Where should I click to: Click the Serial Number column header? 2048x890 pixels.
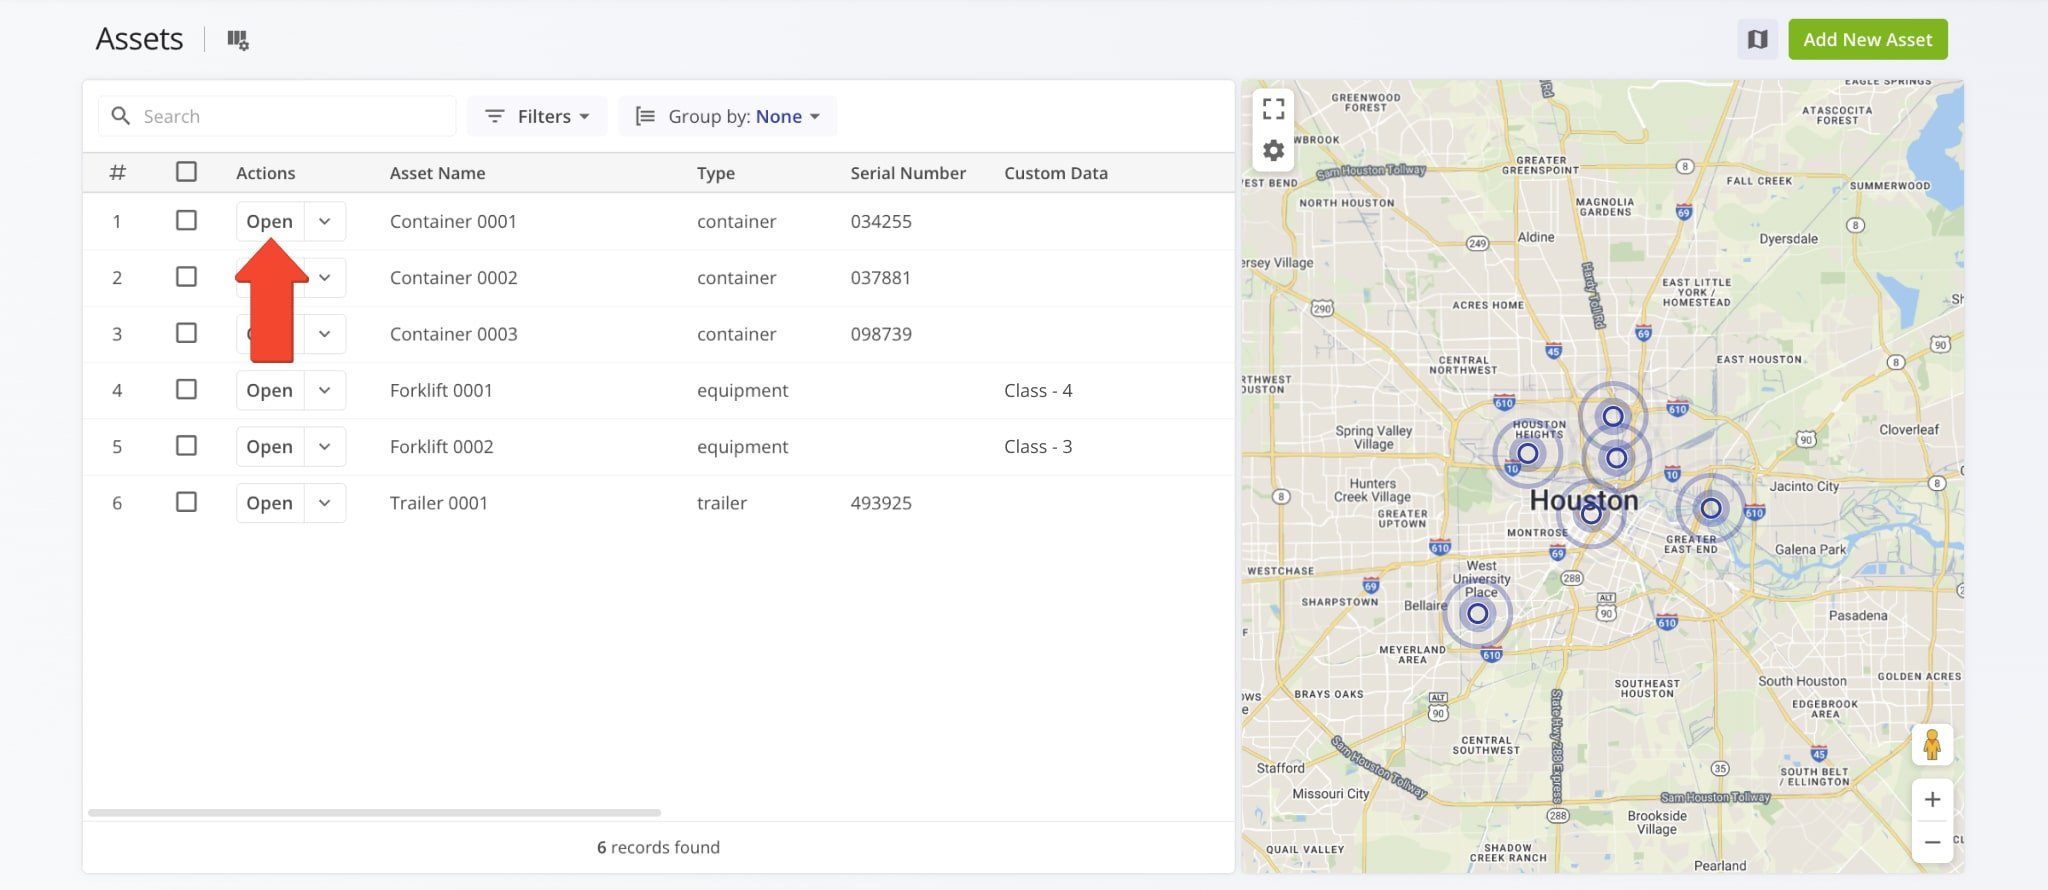click(907, 173)
